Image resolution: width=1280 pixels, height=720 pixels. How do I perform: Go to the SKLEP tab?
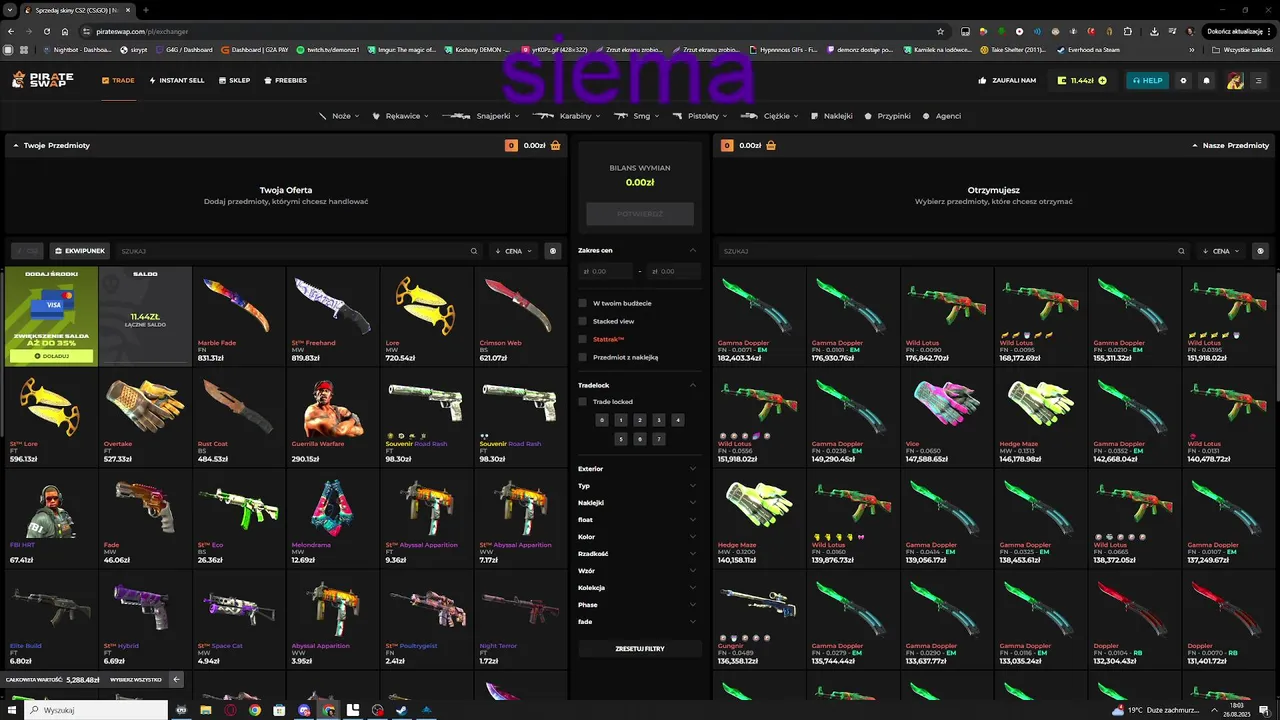coord(234,80)
